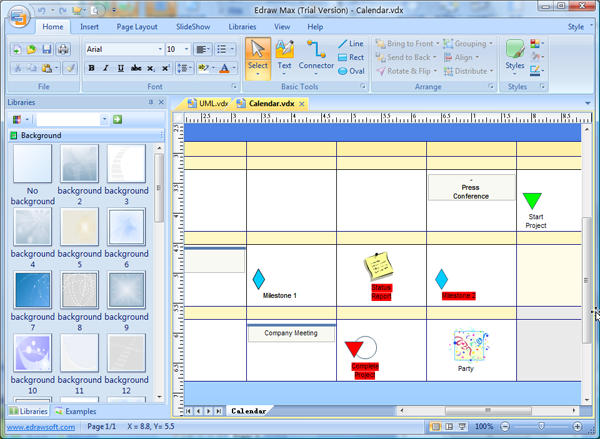600x439 pixels.
Task: Choose the Line drawing tool
Action: pyautogui.click(x=351, y=44)
